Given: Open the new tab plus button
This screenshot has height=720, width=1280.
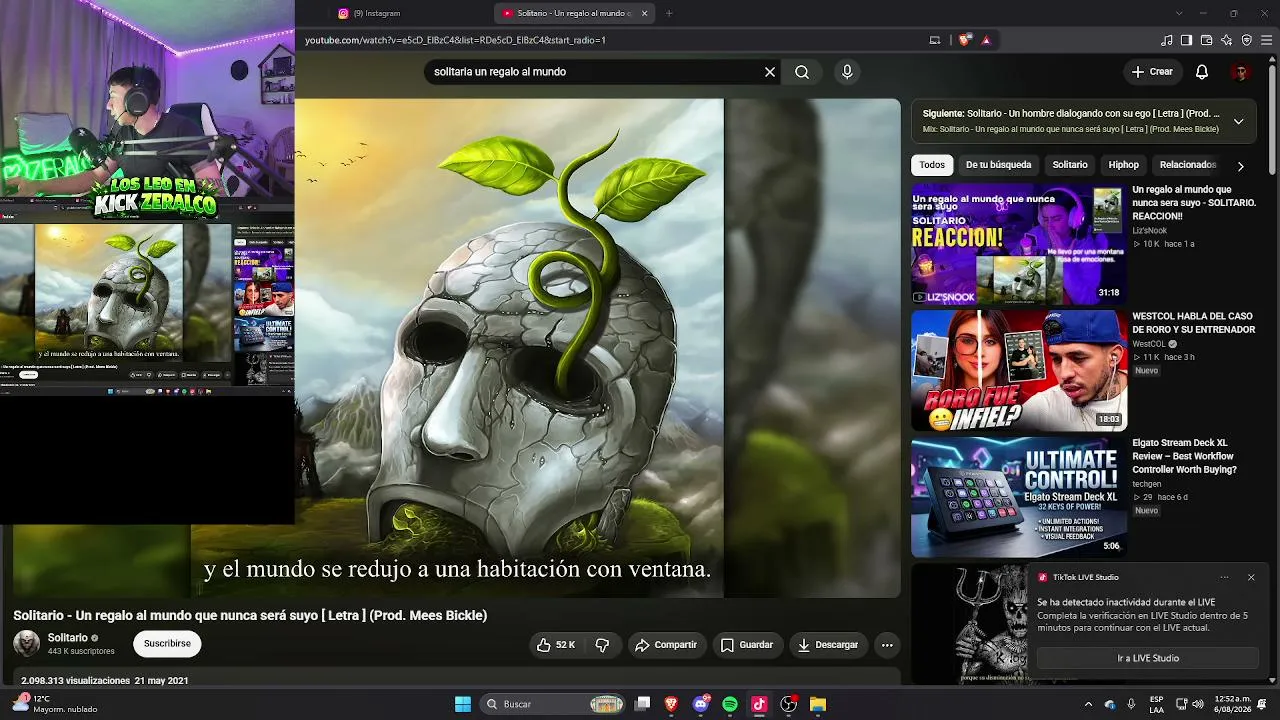Looking at the screenshot, I should (669, 13).
